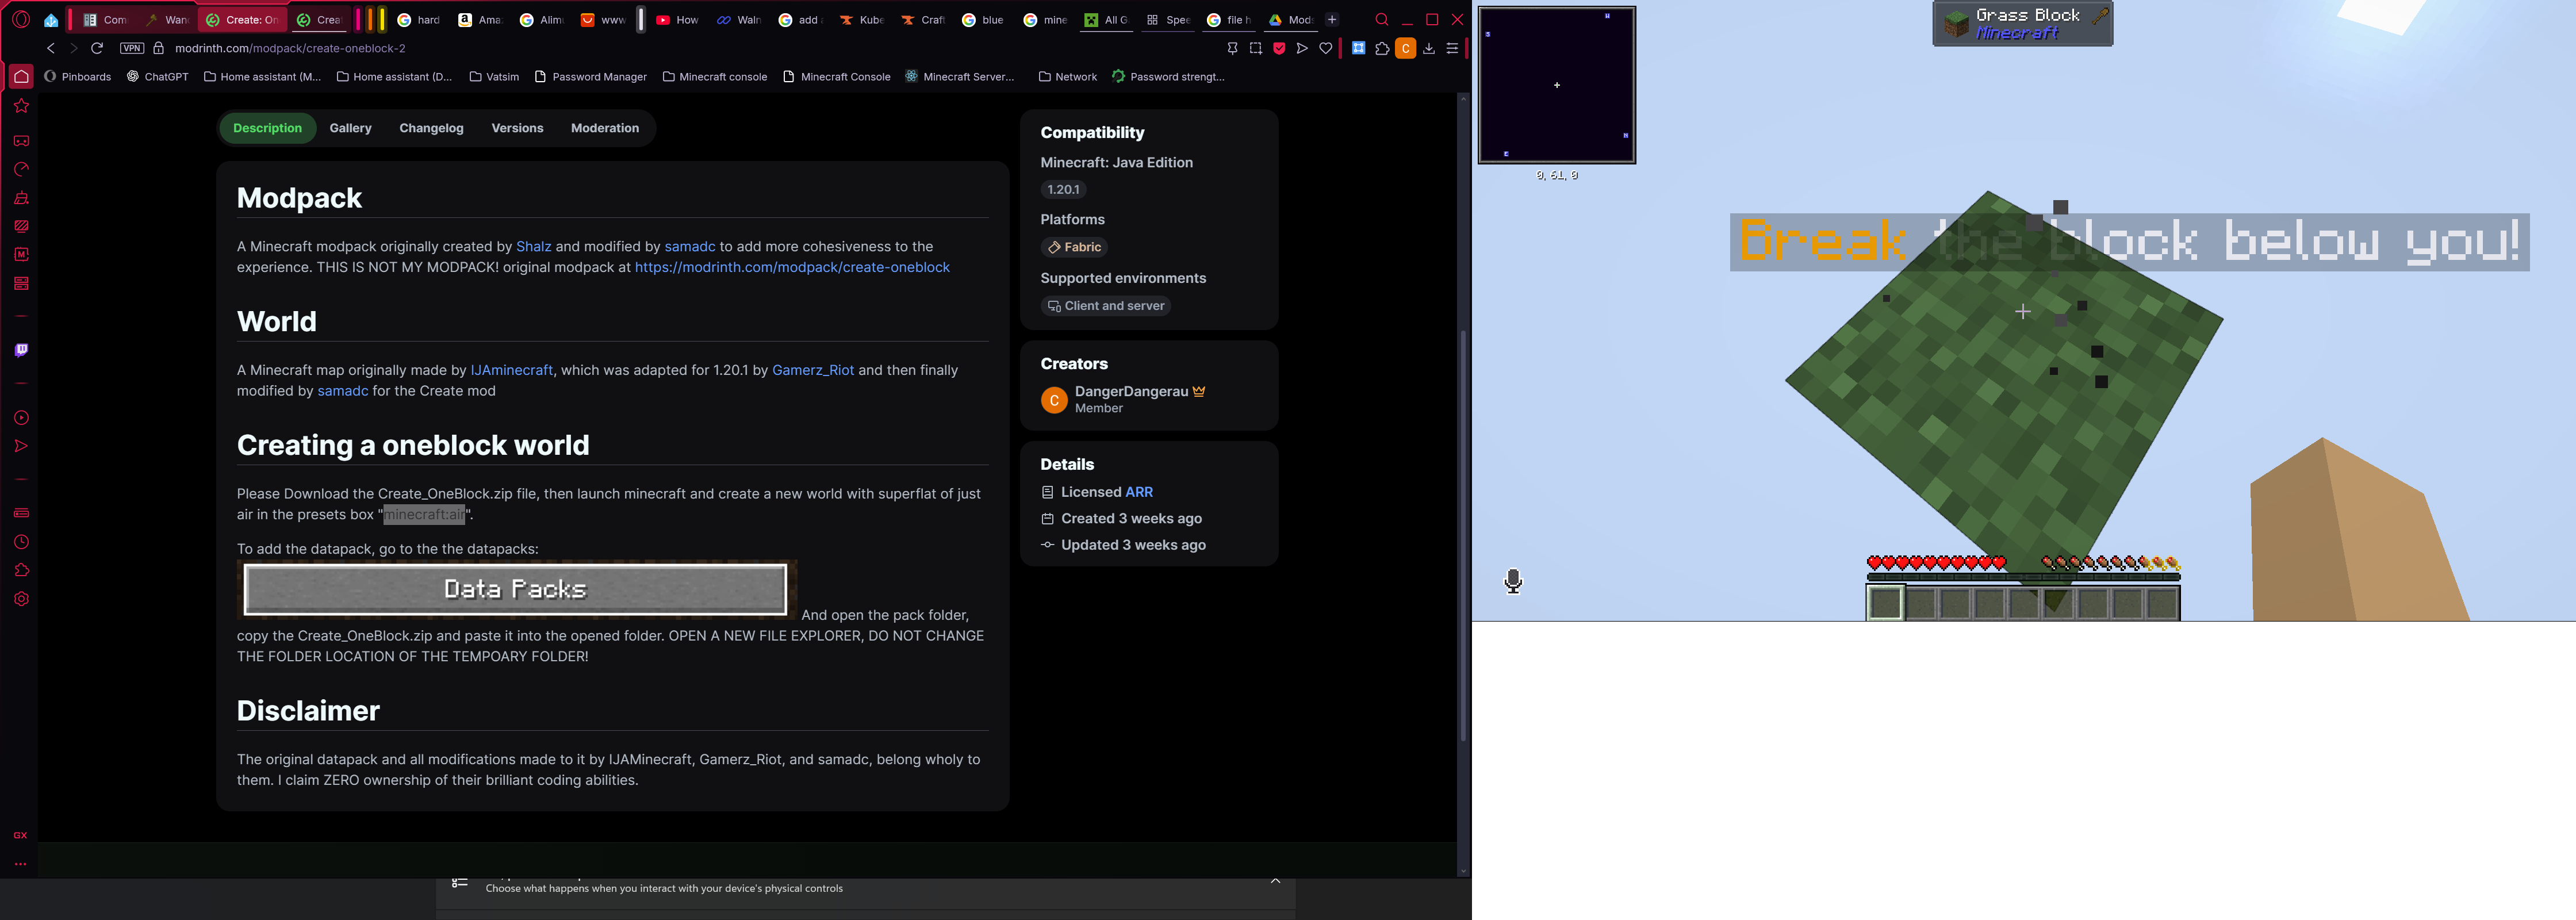Go back to previous page
The width and height of the screenshot is (2576, 920).
point(51,48)
